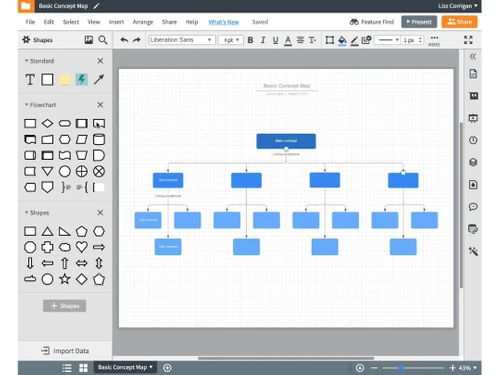Click the What's New link

coord(223,22)
